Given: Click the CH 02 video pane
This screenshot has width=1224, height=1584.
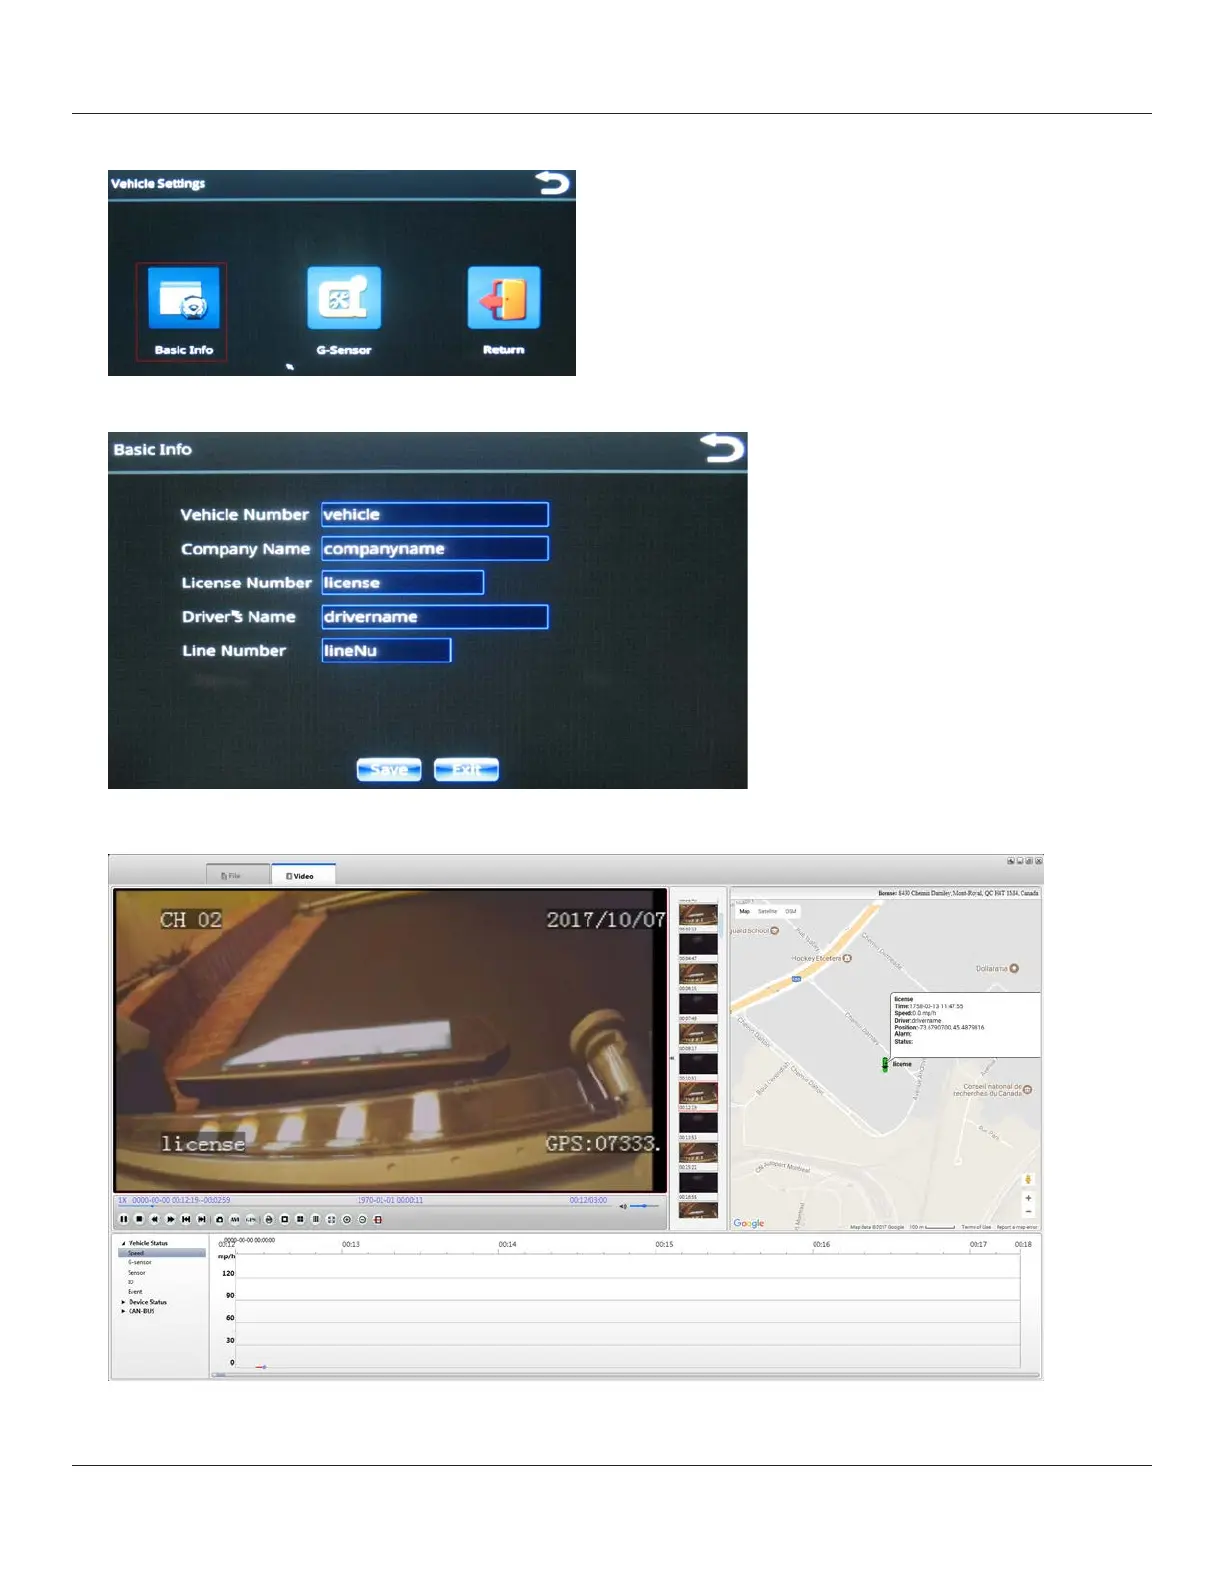Looking at the screenshot, I should pos(390,1040).
